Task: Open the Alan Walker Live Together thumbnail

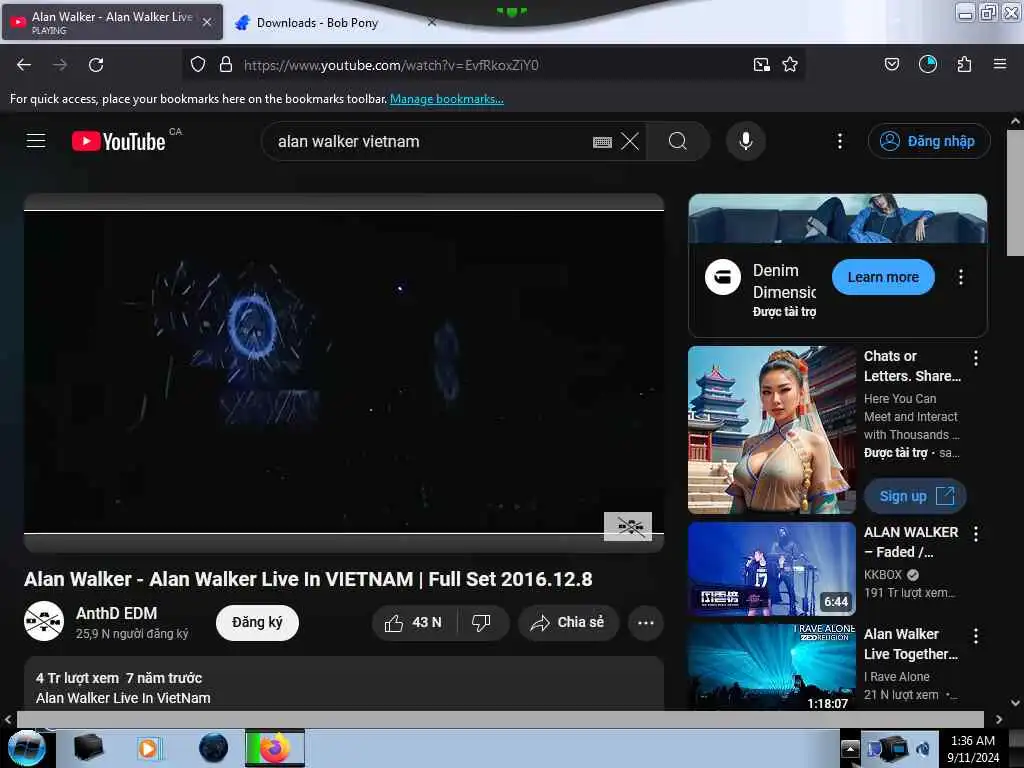Action: (772, 667)
